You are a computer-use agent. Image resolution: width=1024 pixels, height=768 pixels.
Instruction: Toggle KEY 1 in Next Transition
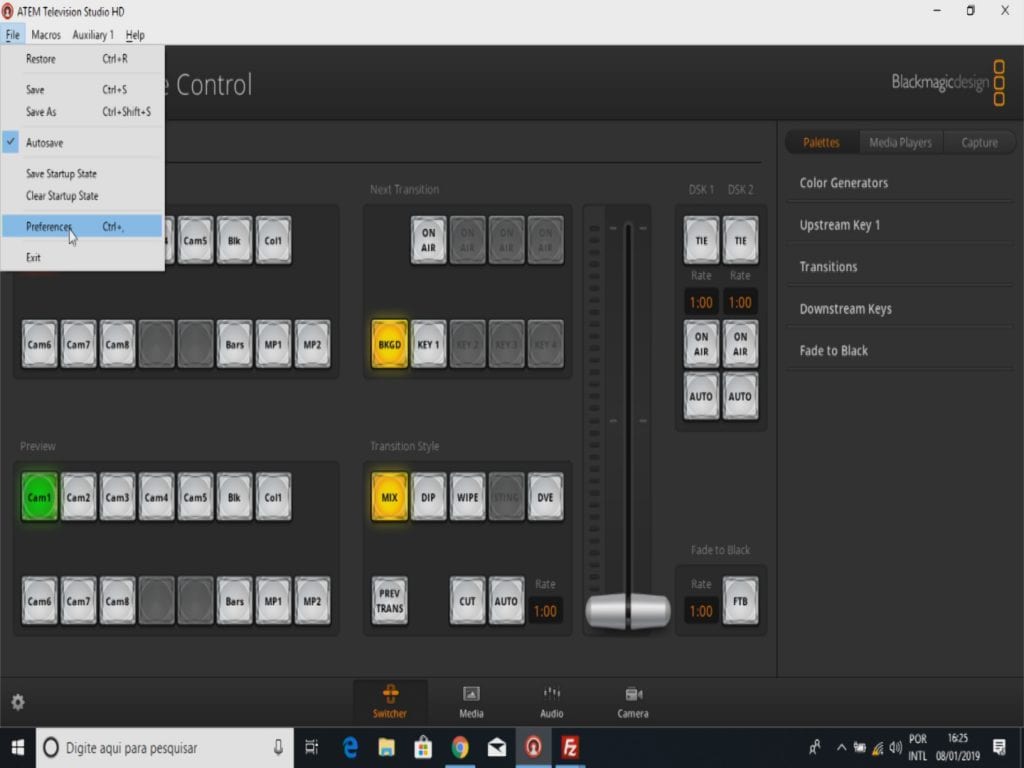(x=428, y=344)
